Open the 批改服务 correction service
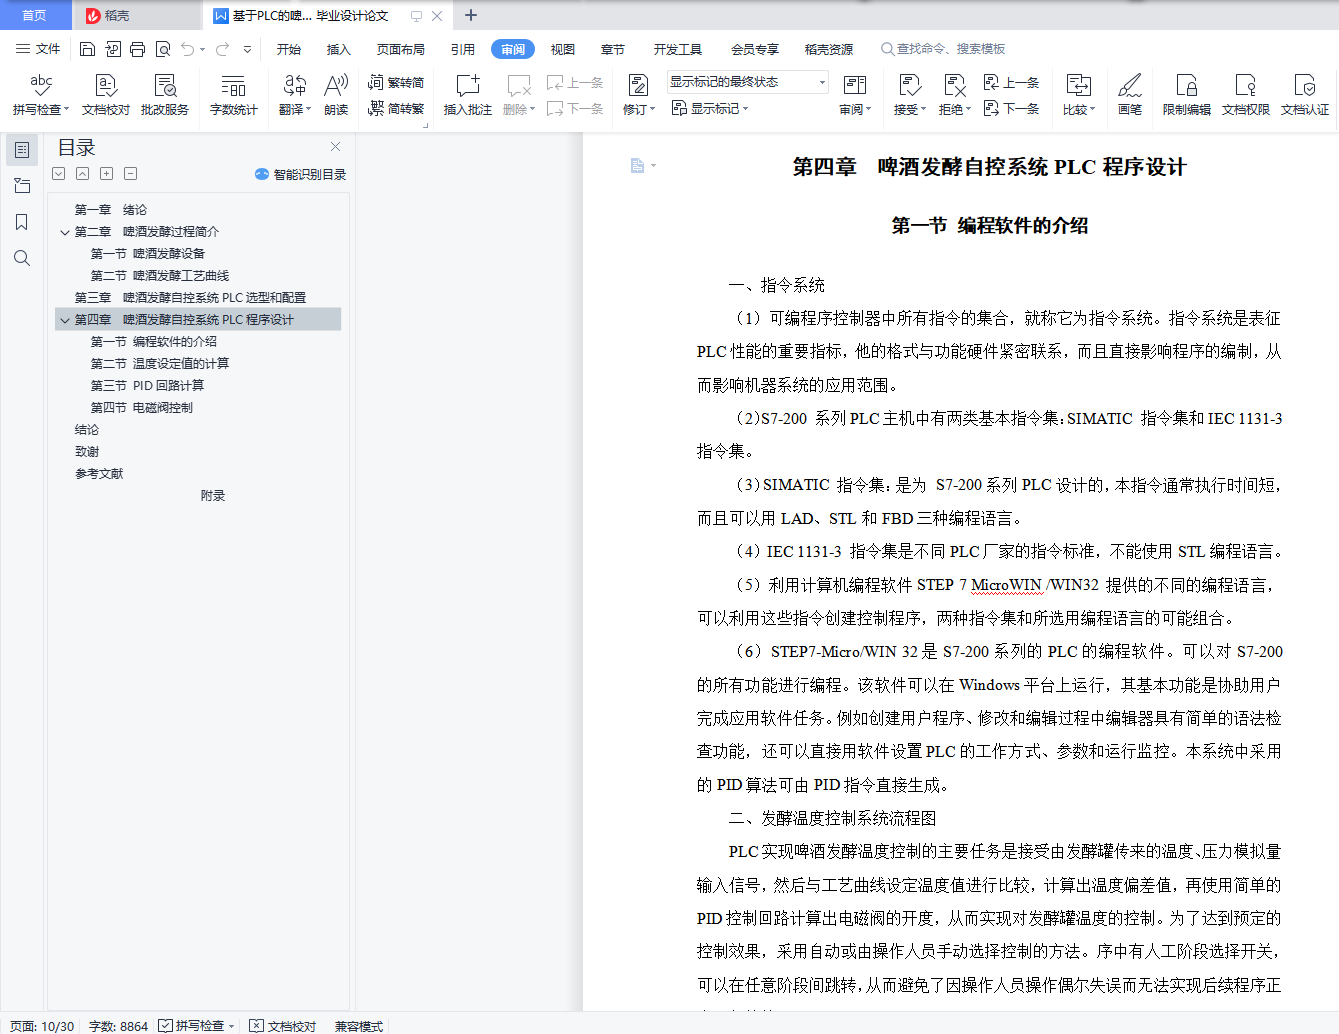Image resolution: width=1339 pixels, height=1034 pixels. pos(165,95)
